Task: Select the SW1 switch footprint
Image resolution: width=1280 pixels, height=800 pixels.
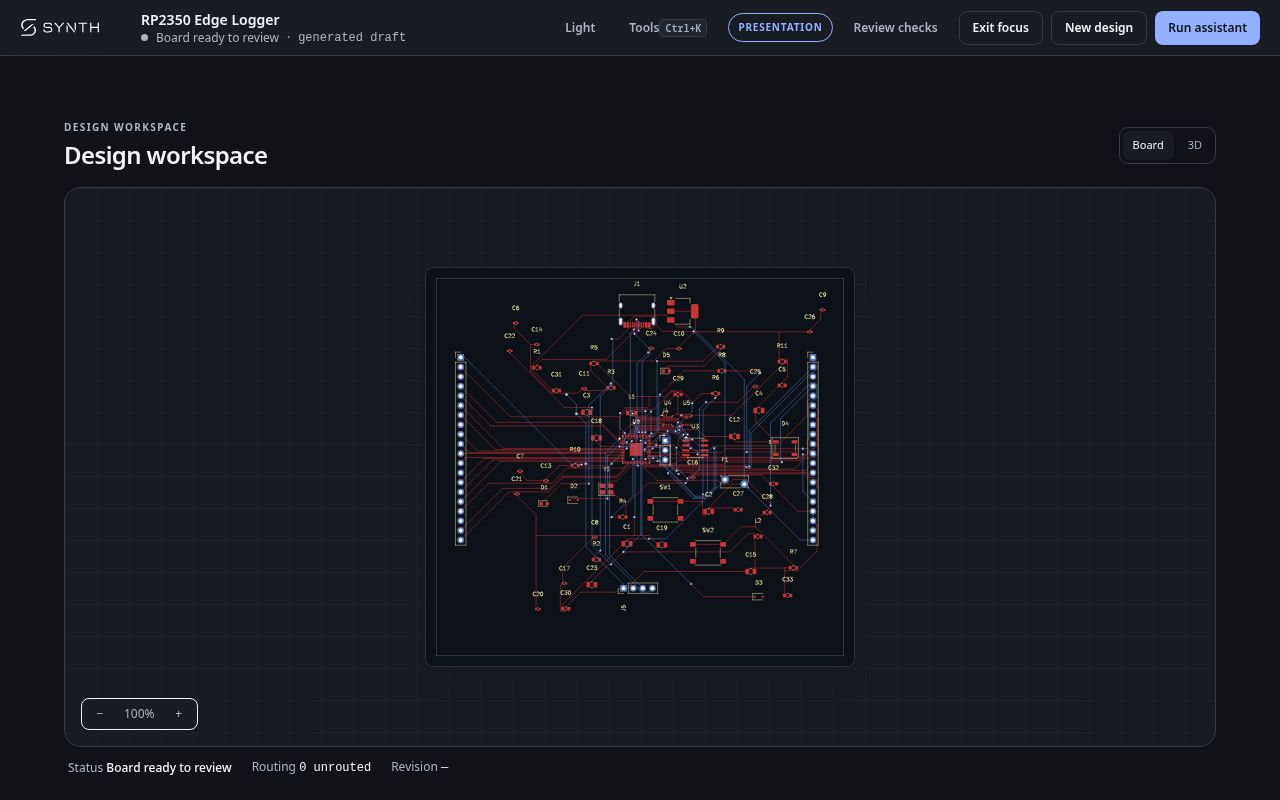Action: tap(665, 508)
